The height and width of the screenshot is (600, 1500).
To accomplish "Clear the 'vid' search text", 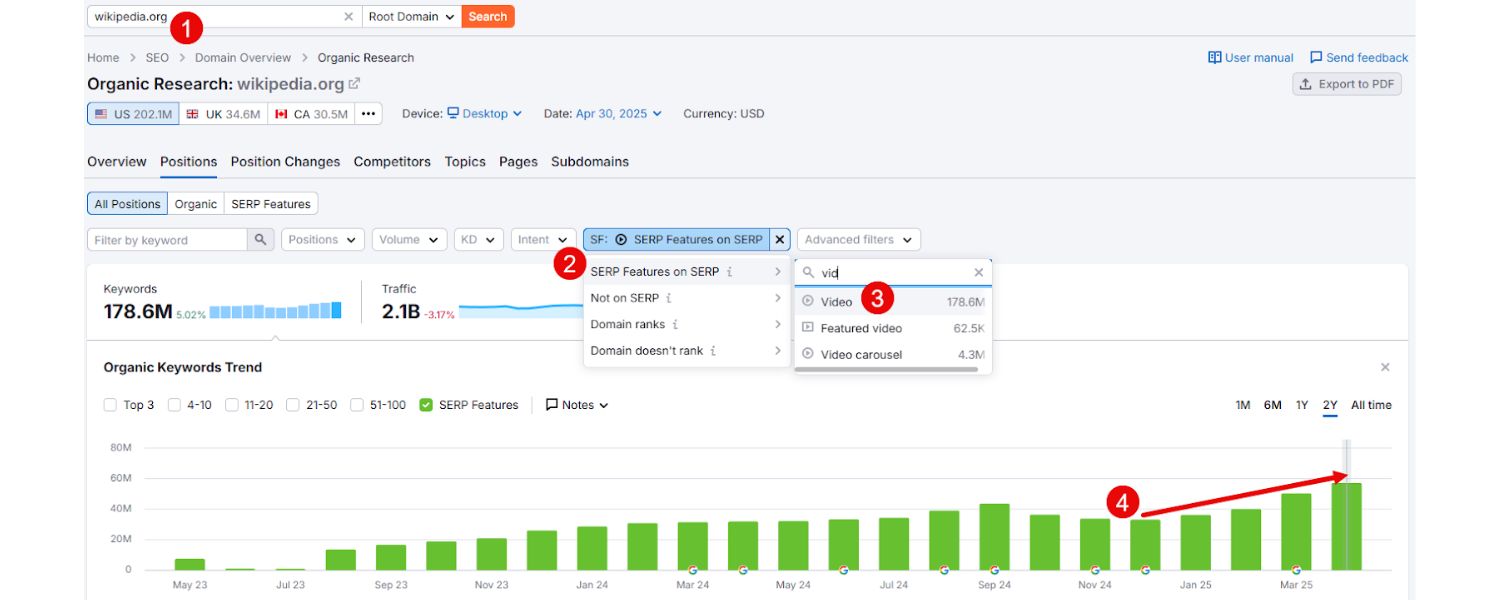I will [x=978, y=272].
